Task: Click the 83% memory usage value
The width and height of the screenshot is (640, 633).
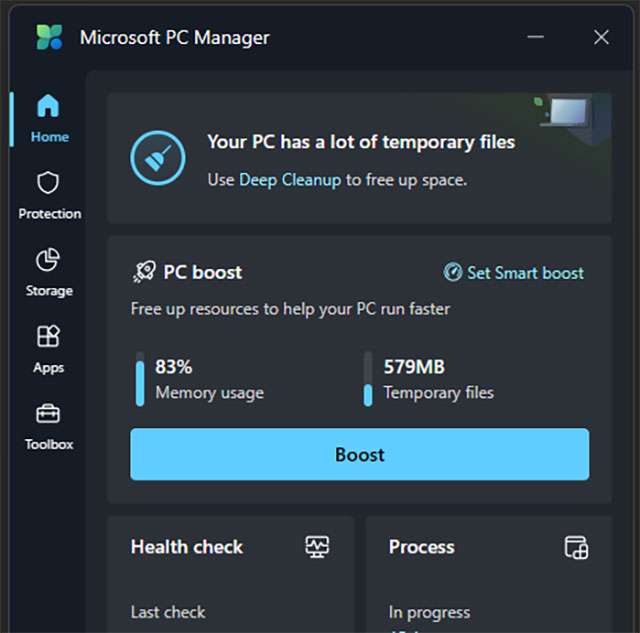Action: pos(173,366)
